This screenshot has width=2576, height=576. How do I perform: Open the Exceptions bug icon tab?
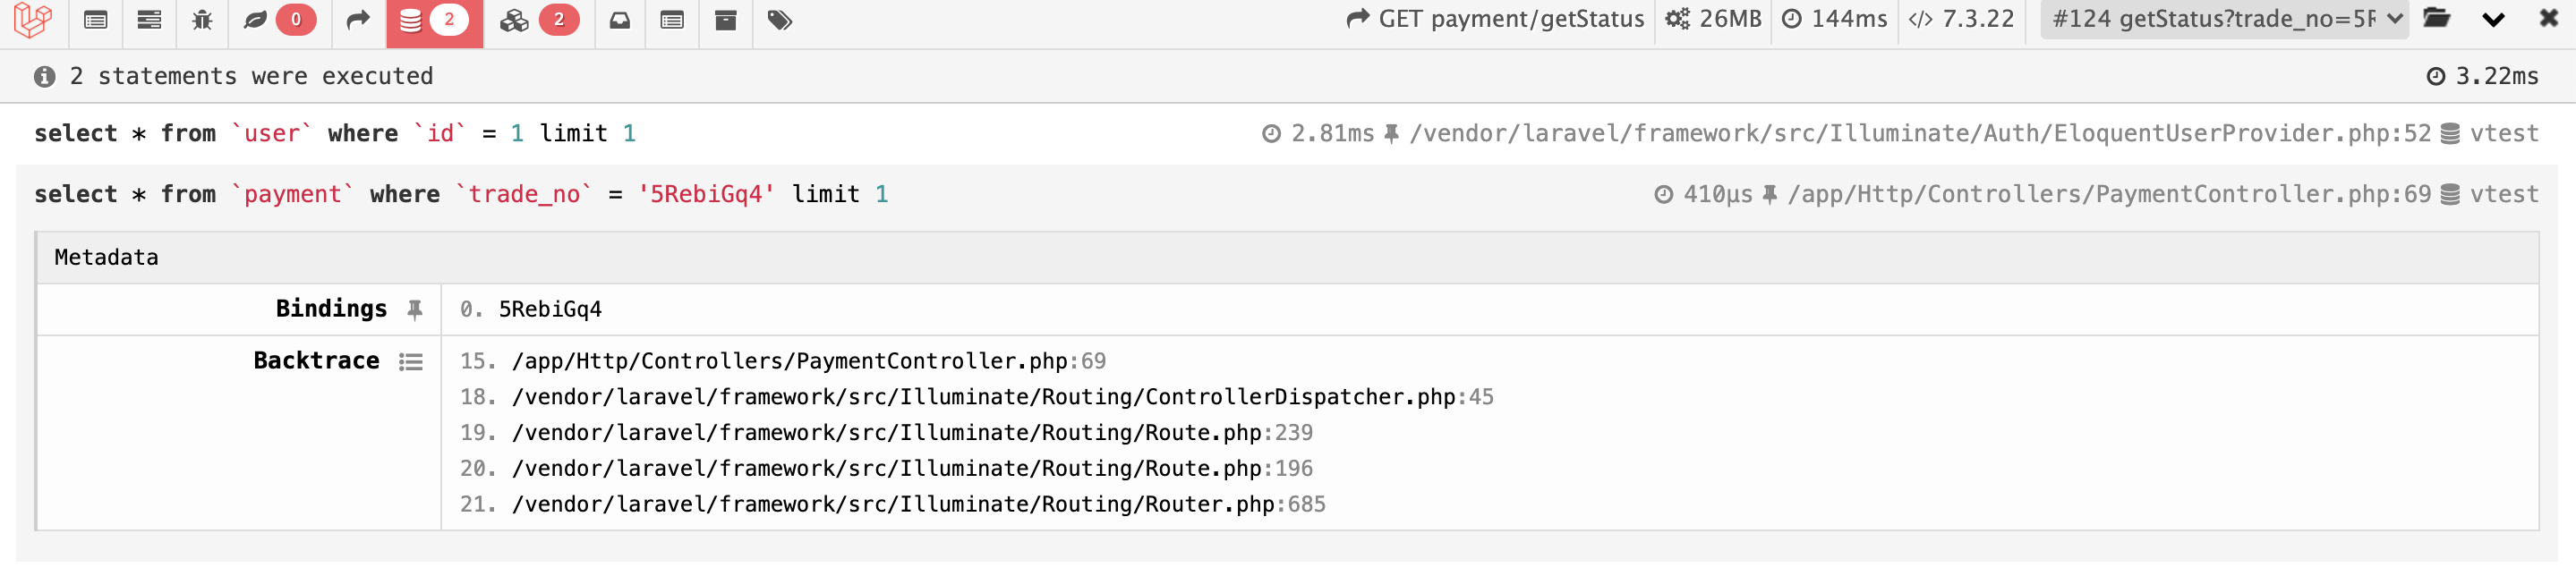coord(202,20)
